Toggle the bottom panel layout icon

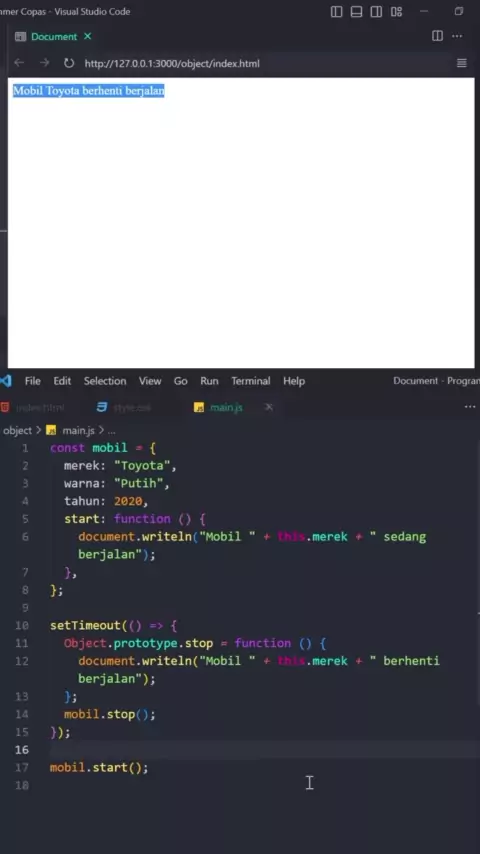point(356,11)
